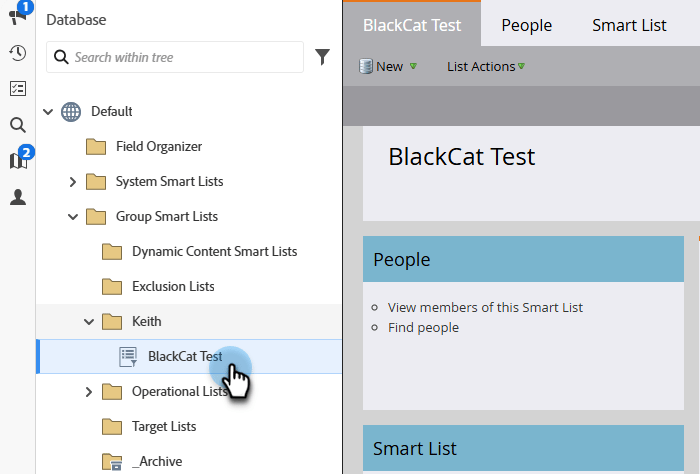Expand the Operational Lists folder
The height and width of the screenshot is (474, 700).
point(89,392)
